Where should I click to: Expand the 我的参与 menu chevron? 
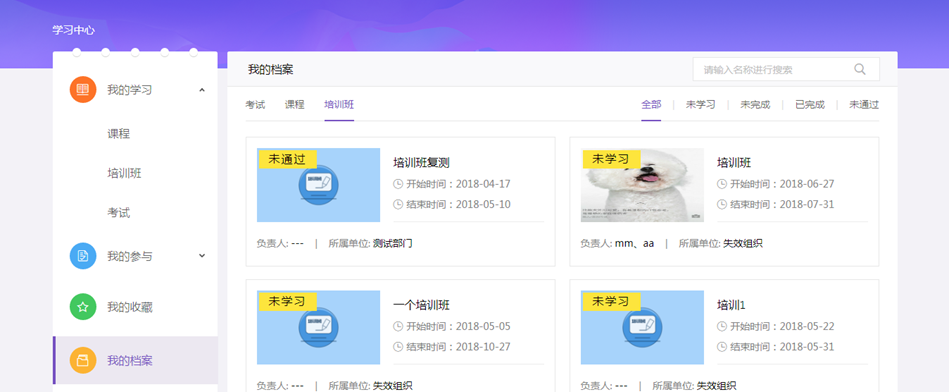click(202, 256)
